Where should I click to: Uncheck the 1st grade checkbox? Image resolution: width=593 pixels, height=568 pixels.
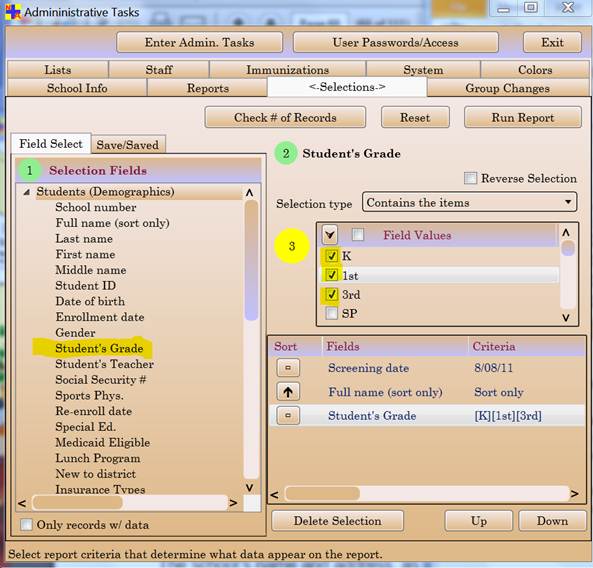click(332, 275)
